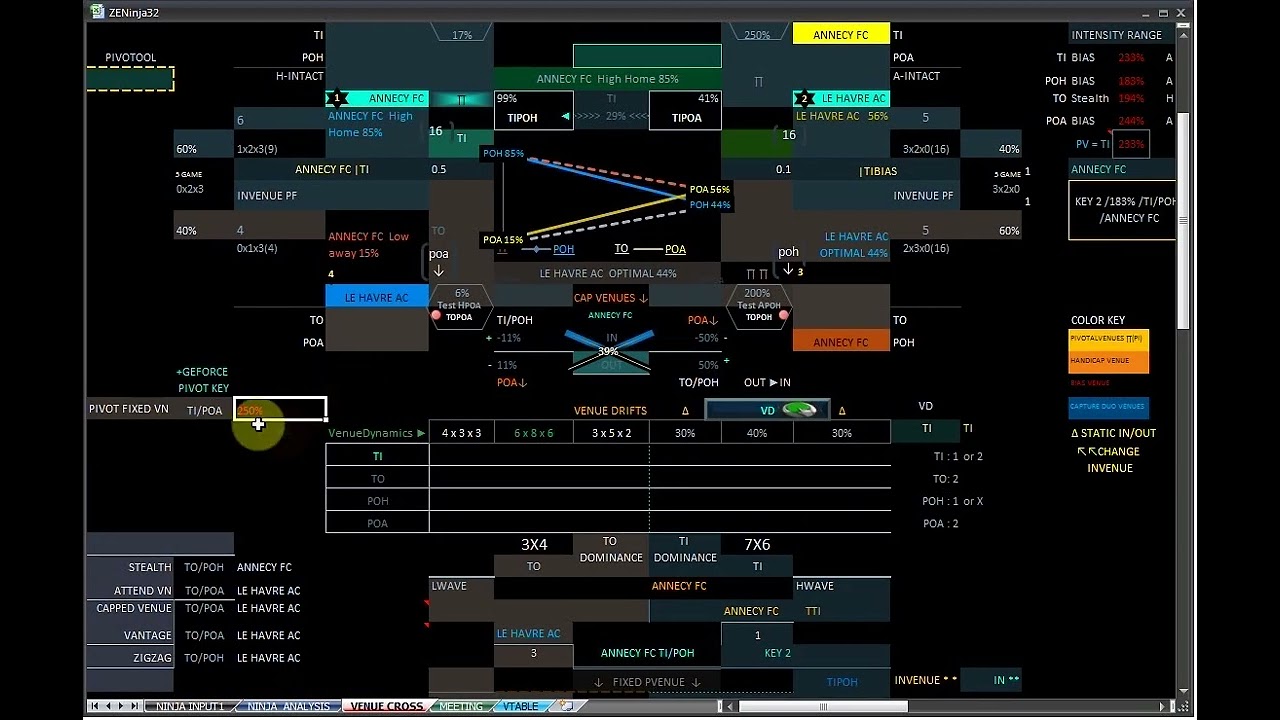Open the NINJA INPUT1 sheet tab
Screen dimensions: 1280x720
189,706
